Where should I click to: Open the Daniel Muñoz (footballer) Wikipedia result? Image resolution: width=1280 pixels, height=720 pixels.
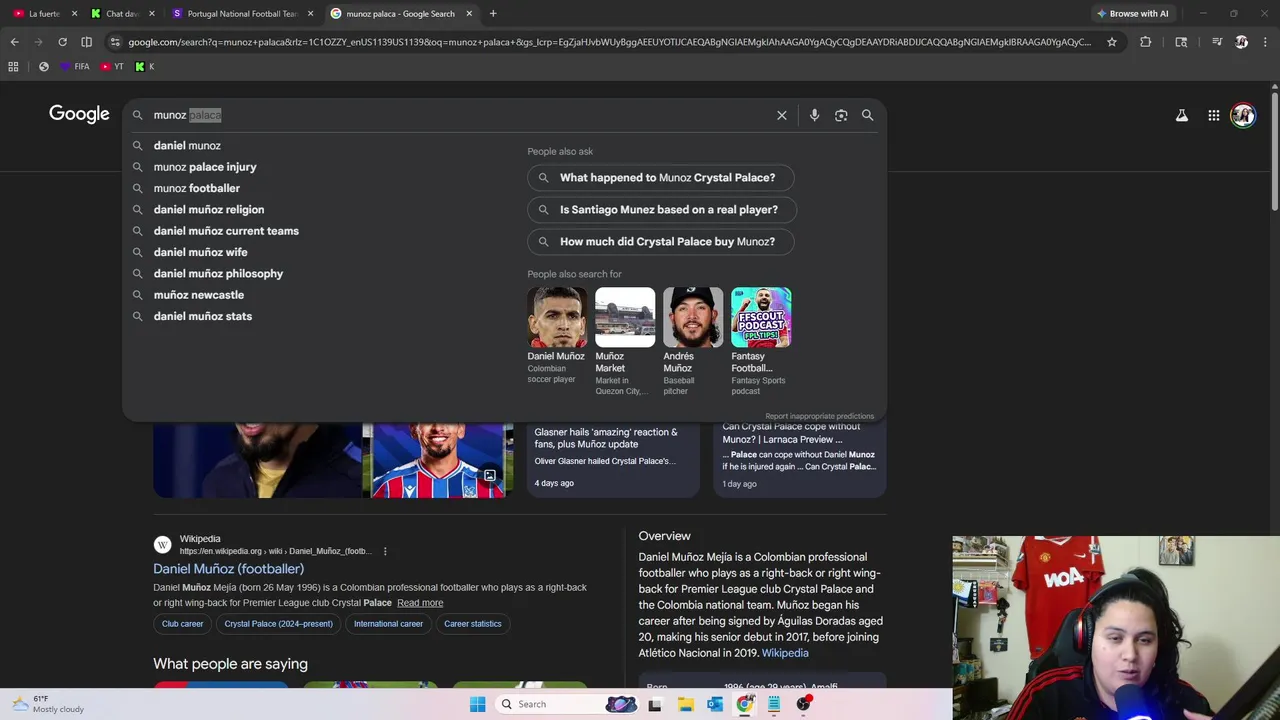[228, 569]
